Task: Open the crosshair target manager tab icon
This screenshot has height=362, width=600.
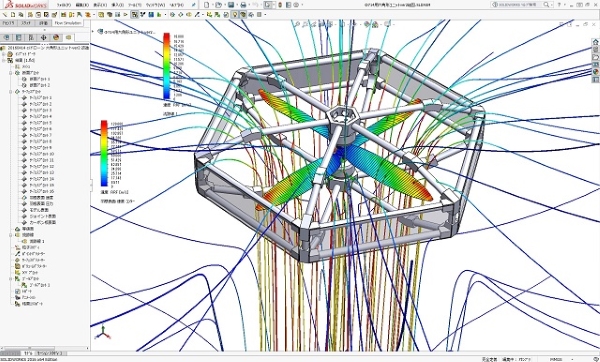Action: point(44,37)
